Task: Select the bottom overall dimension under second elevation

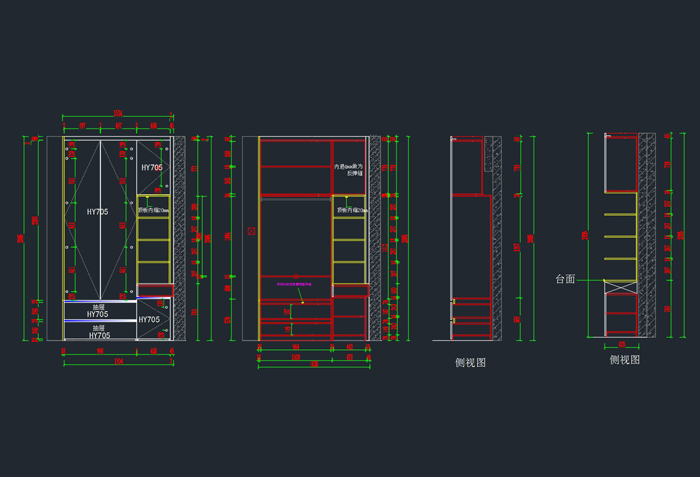Action: (x=313, y=365)
